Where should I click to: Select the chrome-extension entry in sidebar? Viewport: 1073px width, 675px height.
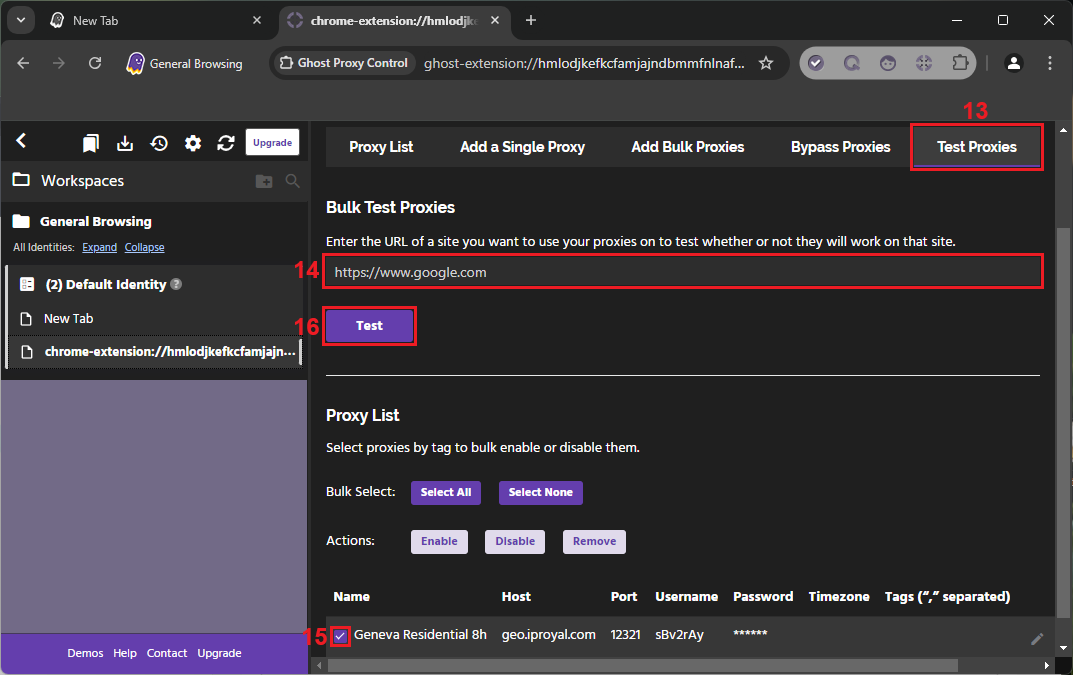(x=154, y=352)
